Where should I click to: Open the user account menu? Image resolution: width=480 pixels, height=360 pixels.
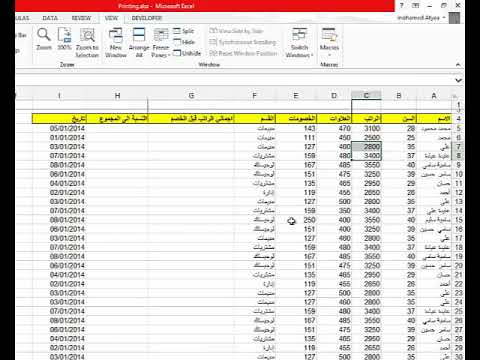(x=421, y=18)
